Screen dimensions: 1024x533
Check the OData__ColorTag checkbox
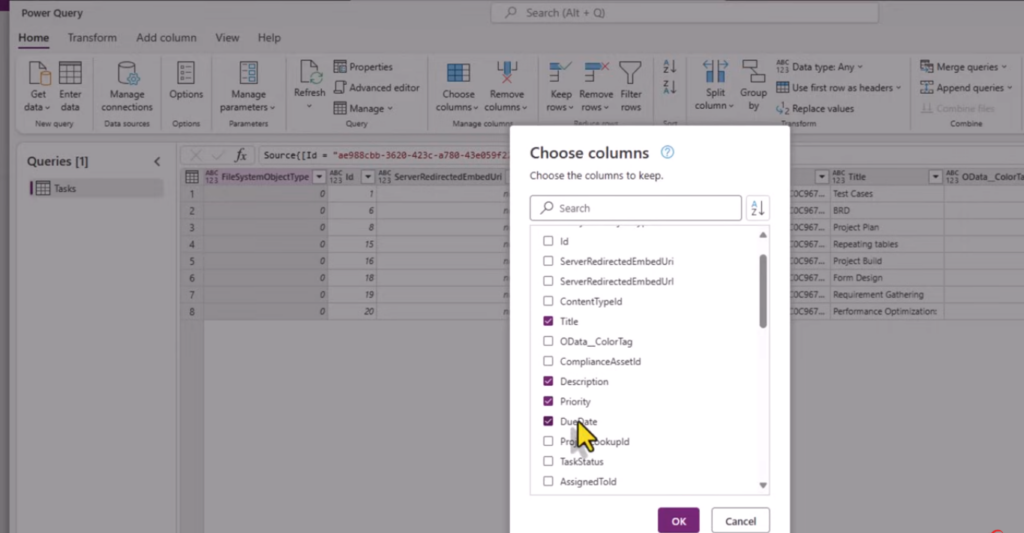point(548,341)
